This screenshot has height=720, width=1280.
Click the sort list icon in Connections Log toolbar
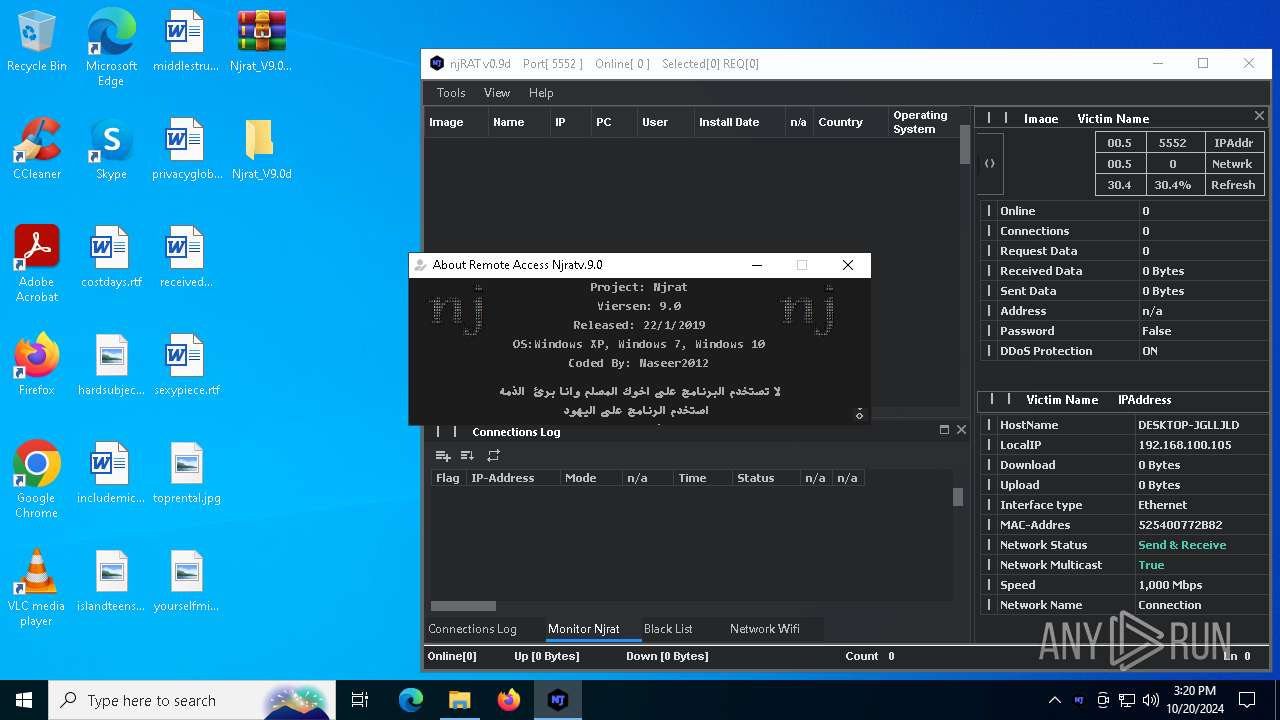coord(467,456)
